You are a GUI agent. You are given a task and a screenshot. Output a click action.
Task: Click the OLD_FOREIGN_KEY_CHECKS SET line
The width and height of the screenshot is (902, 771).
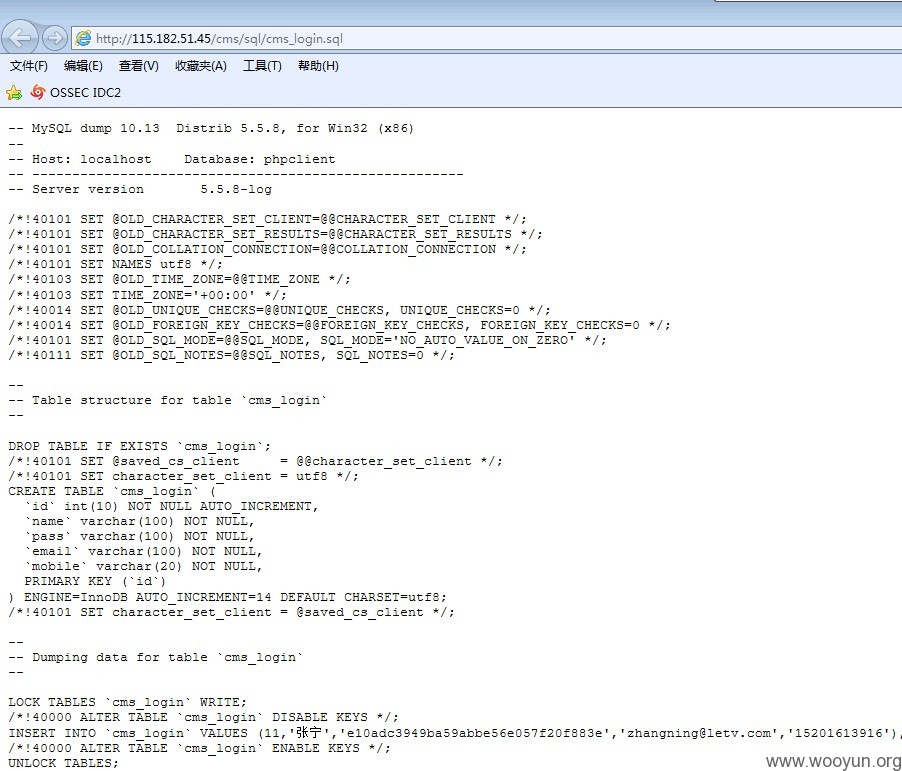(x=339, y=325)
